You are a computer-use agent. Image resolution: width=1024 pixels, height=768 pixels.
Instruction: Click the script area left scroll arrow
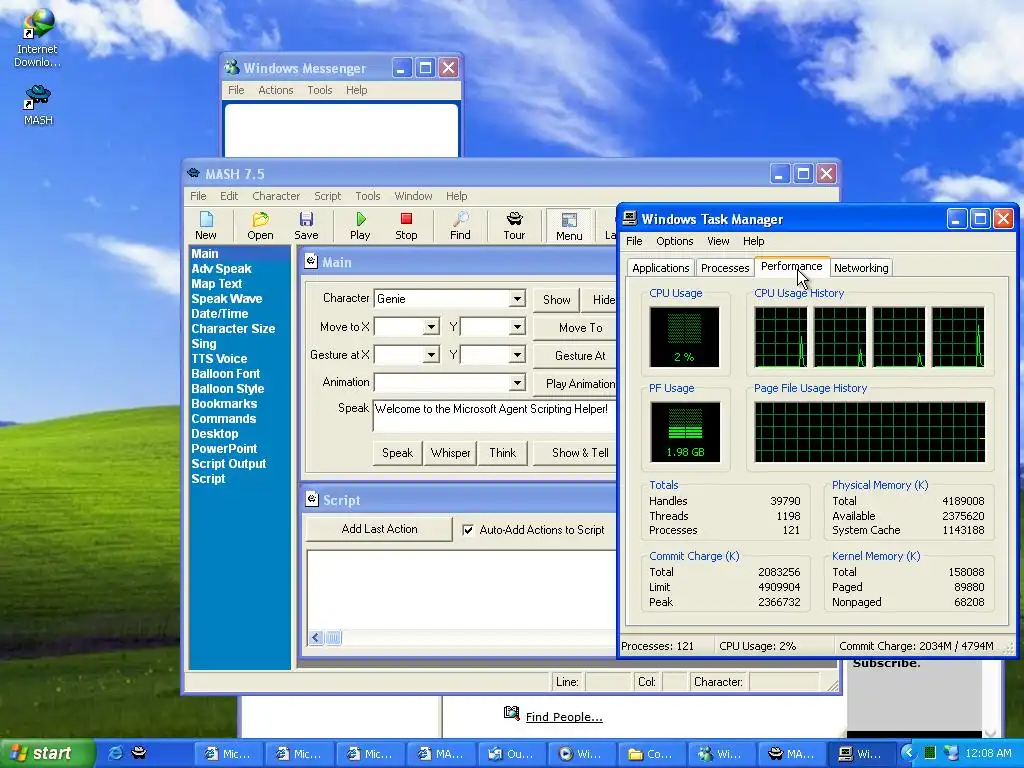pos(316,637)
